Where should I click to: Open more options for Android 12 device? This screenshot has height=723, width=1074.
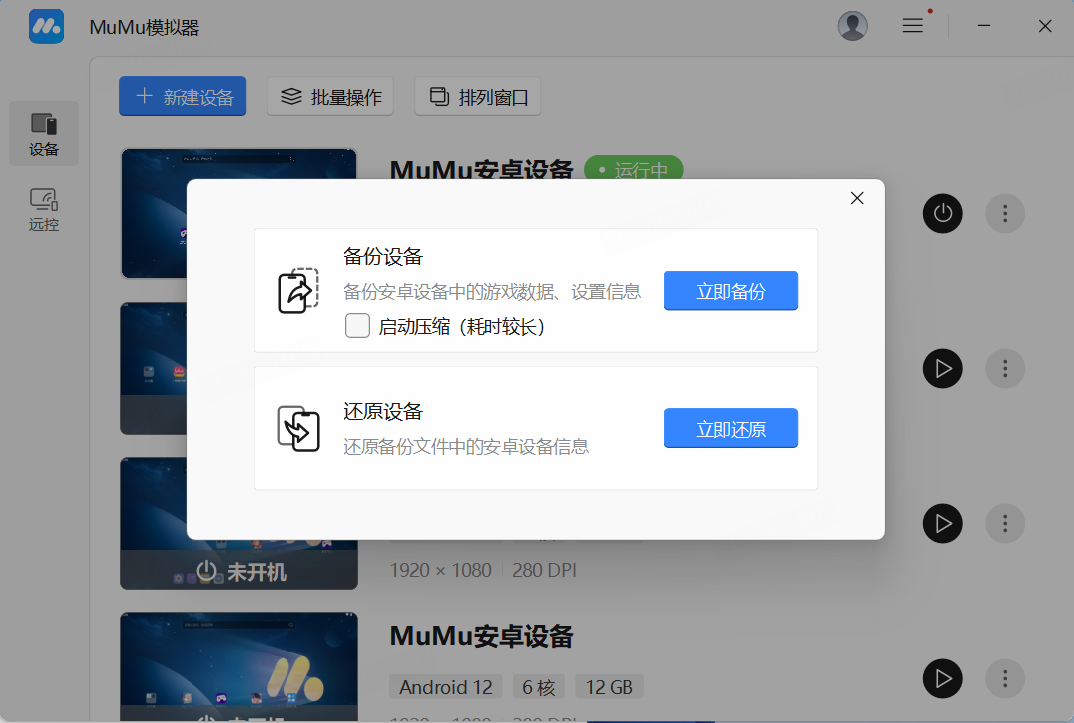[1005, 678]
